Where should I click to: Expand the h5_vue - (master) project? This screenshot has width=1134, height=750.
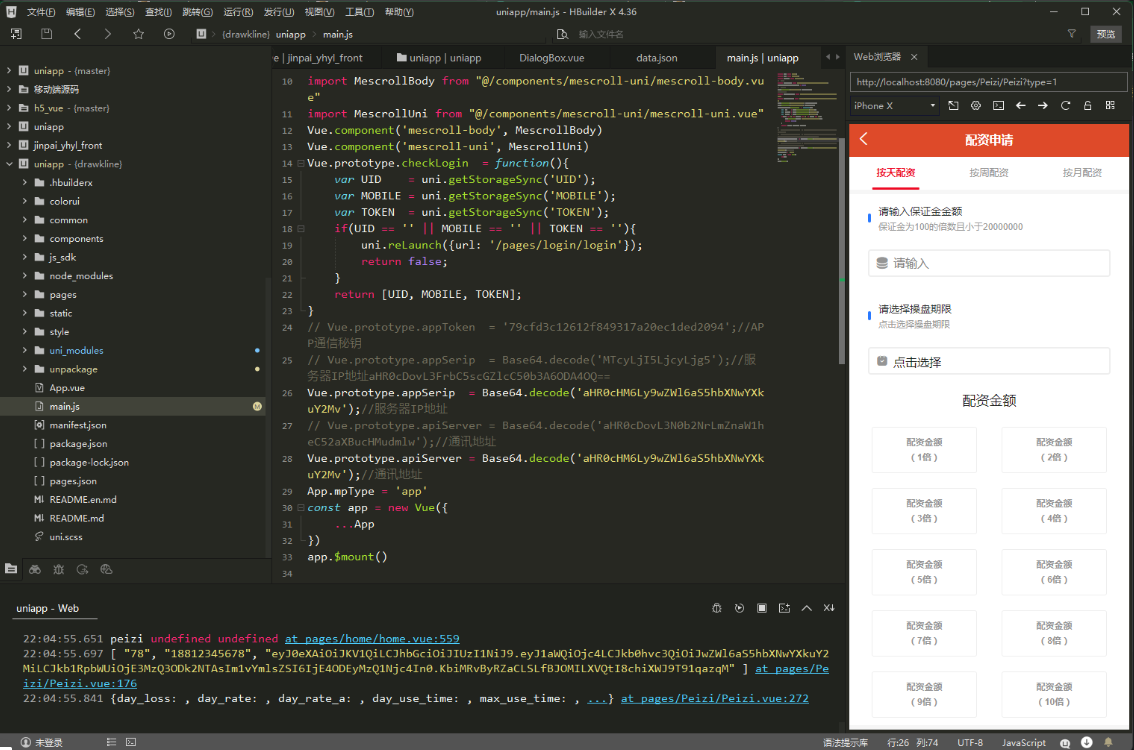(x=9, y=108)
